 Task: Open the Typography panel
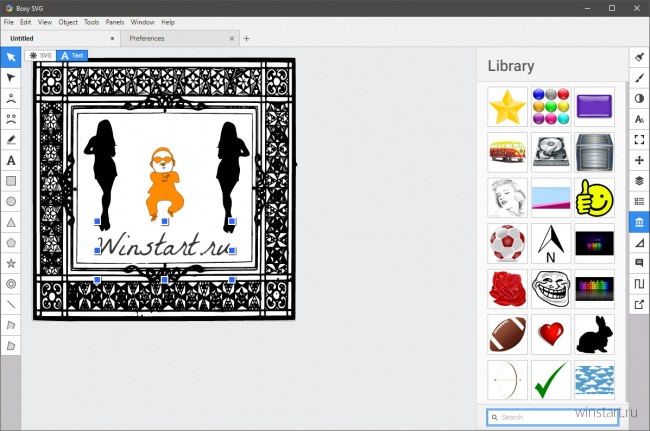coord(639,119)
